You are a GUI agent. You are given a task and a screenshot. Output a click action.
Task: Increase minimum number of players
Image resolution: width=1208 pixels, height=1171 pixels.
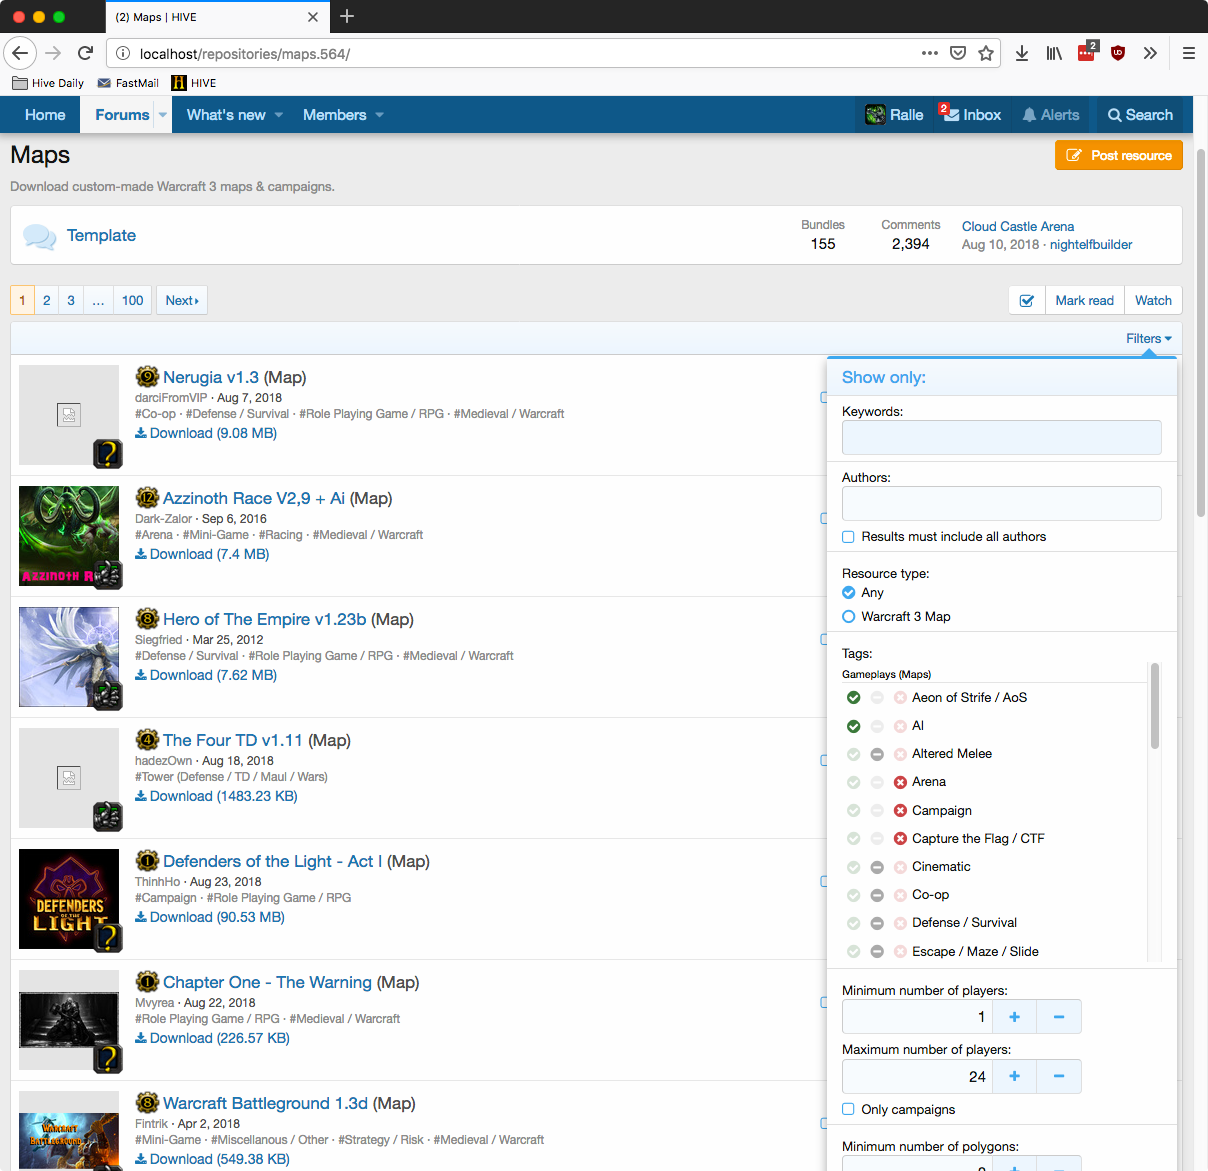coord(1014,1017)
